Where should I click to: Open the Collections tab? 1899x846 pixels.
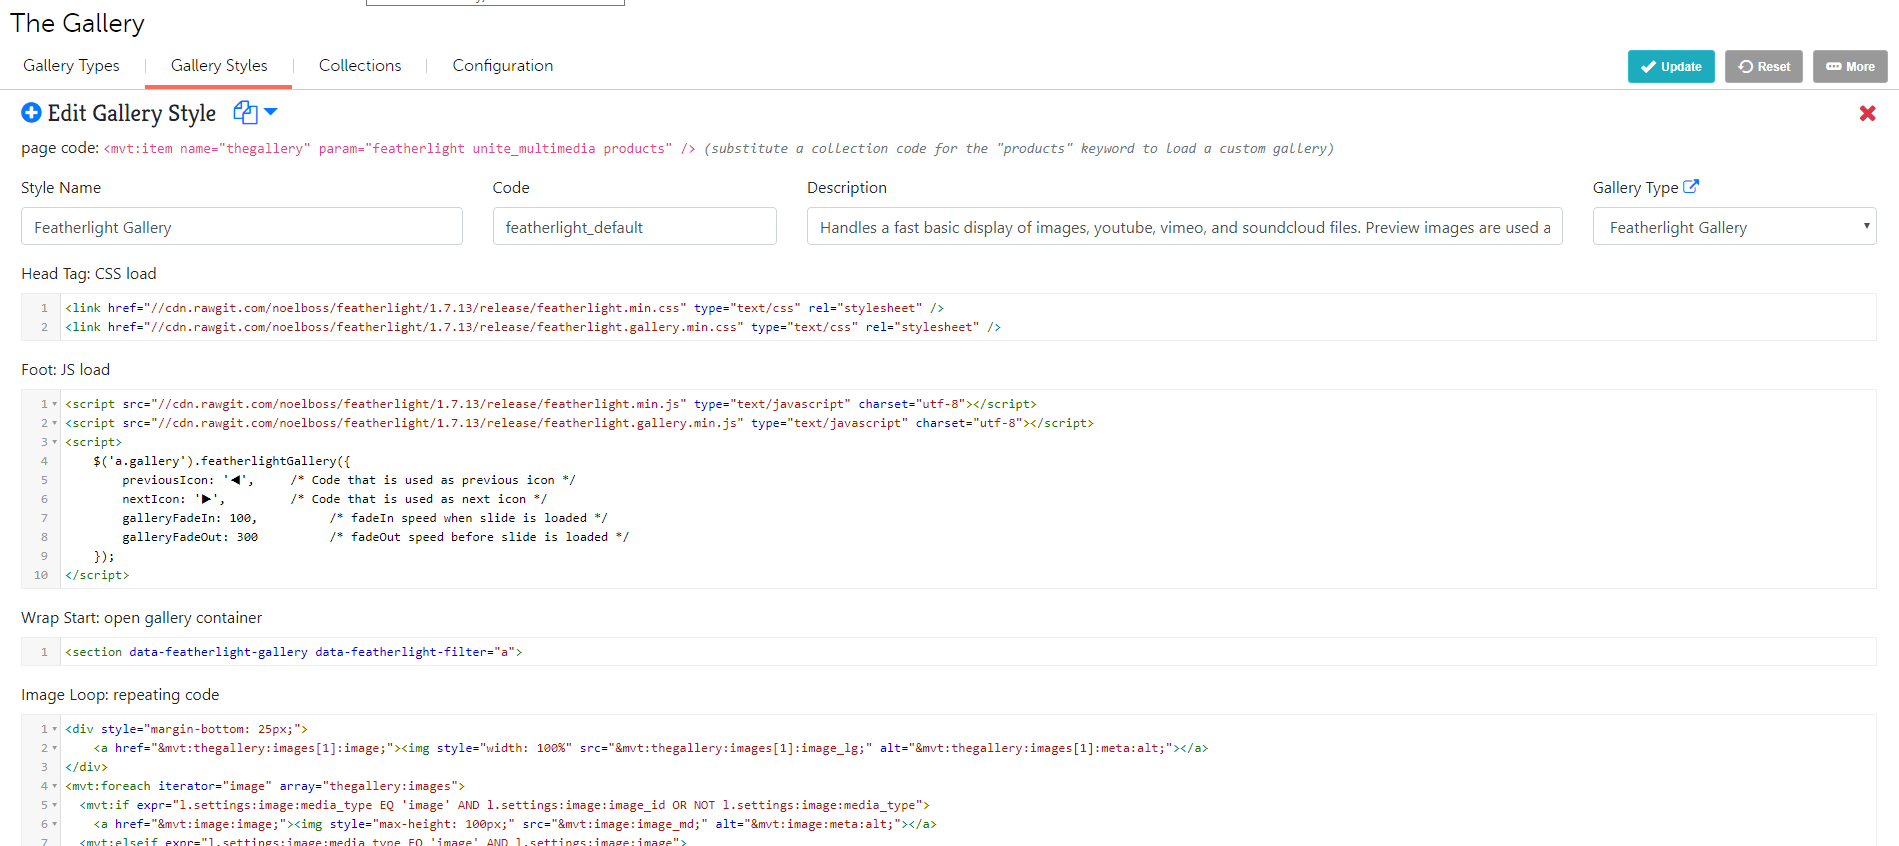point(360,65)
